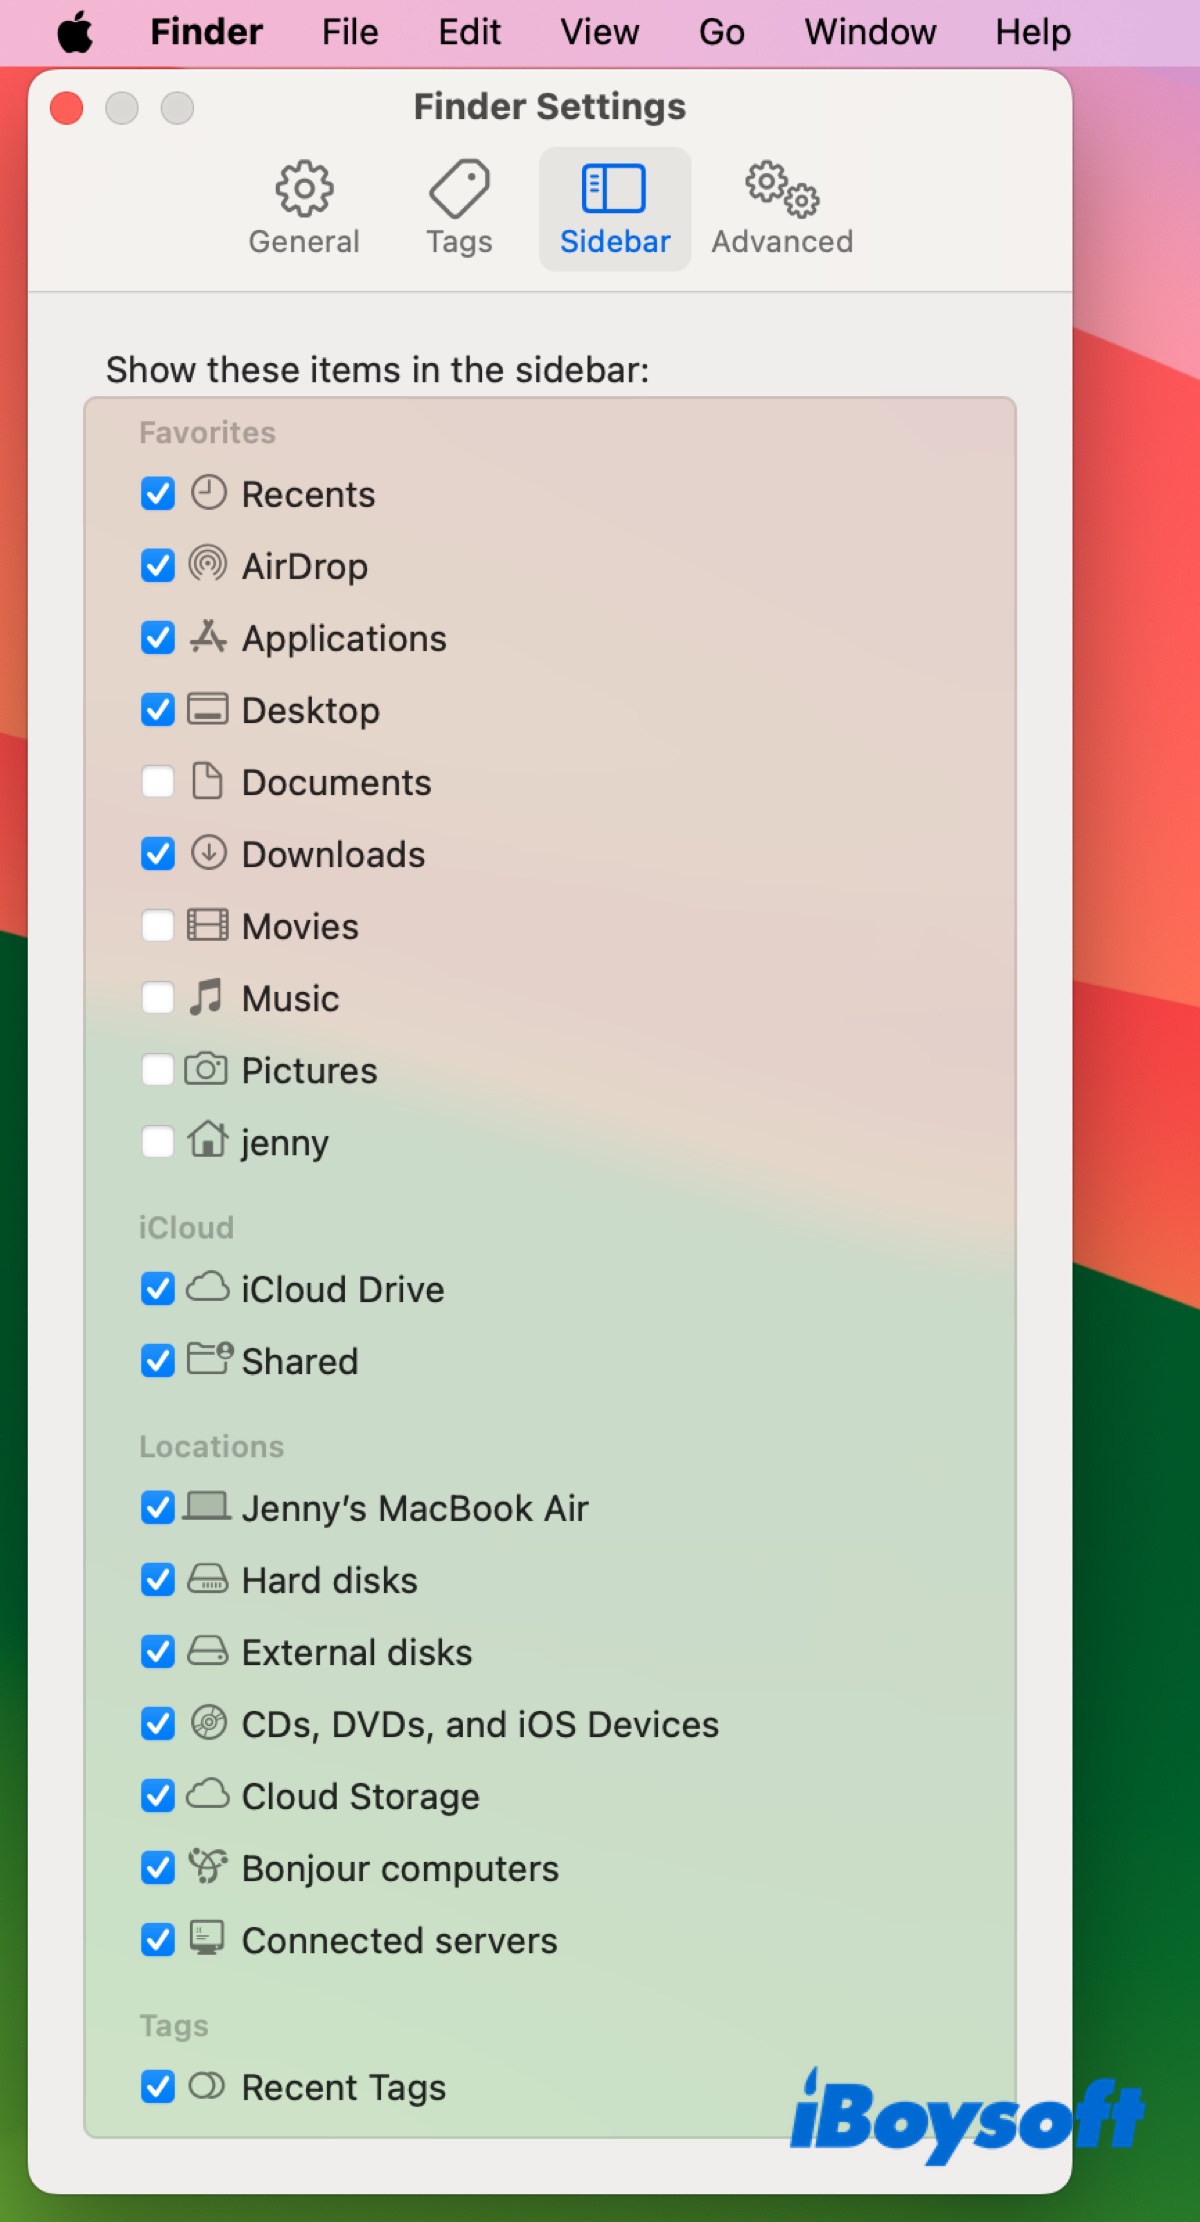Check the Movies checkbox
Viewport: 1200px width, 2222px height.
click(158, 925)
